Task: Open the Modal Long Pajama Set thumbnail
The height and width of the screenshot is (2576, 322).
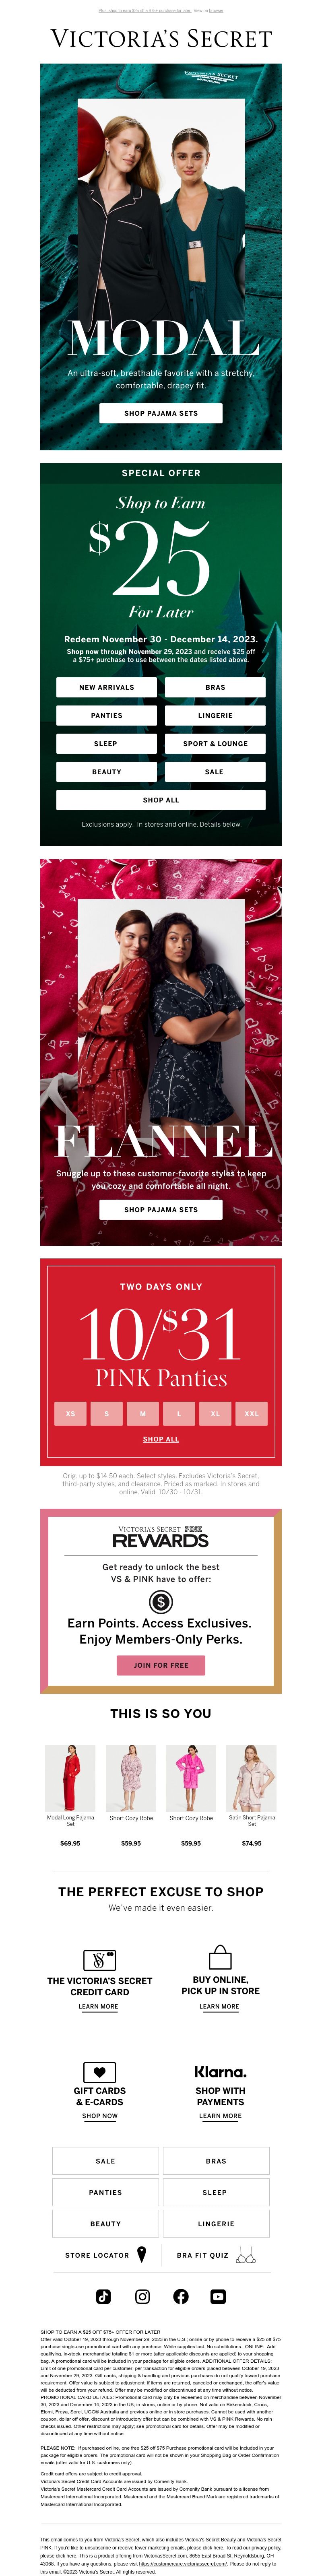Action: tap(70, 1778)
